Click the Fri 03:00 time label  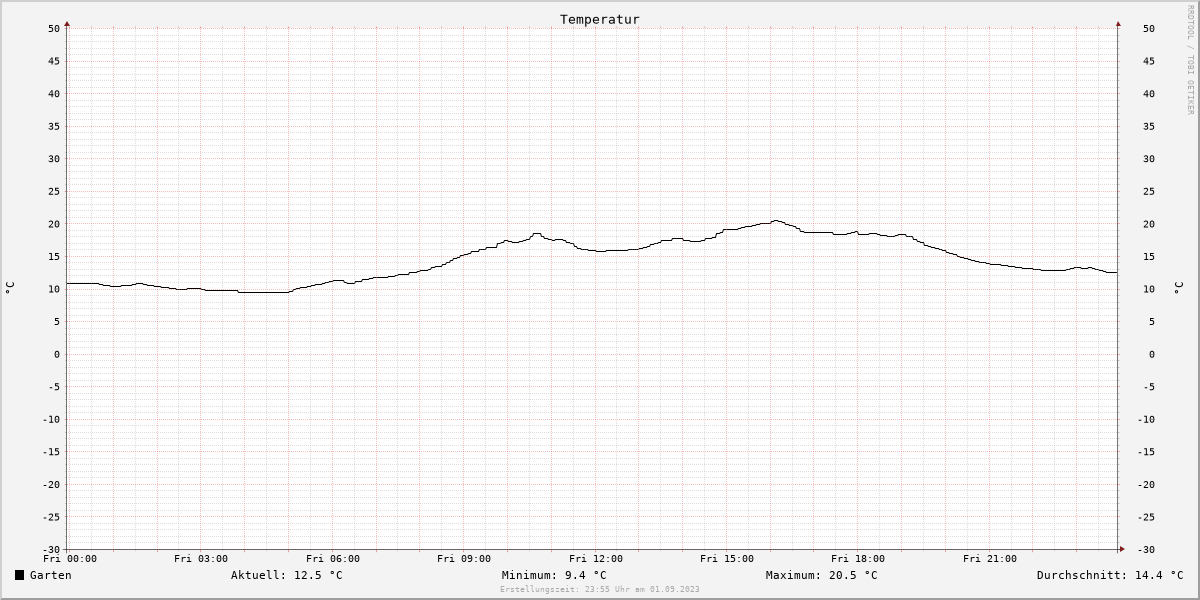tap(201, 559)
